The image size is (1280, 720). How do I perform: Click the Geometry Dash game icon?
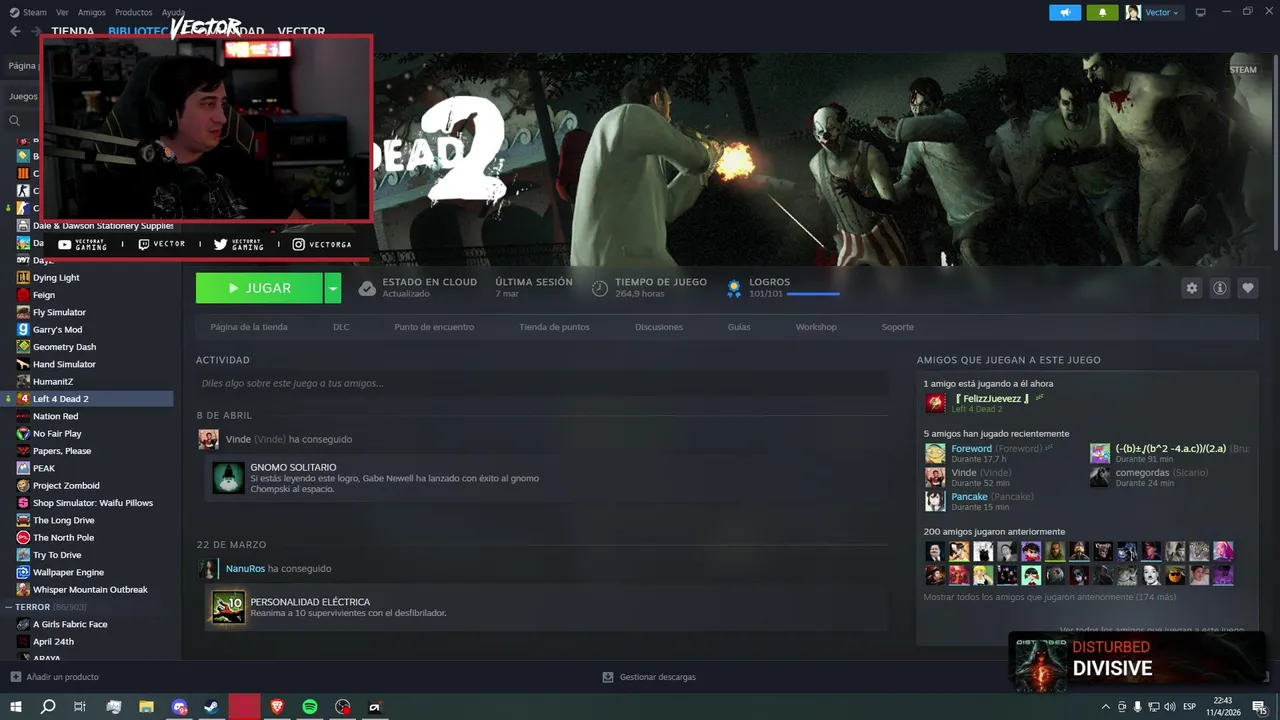(x=23, y=347)
